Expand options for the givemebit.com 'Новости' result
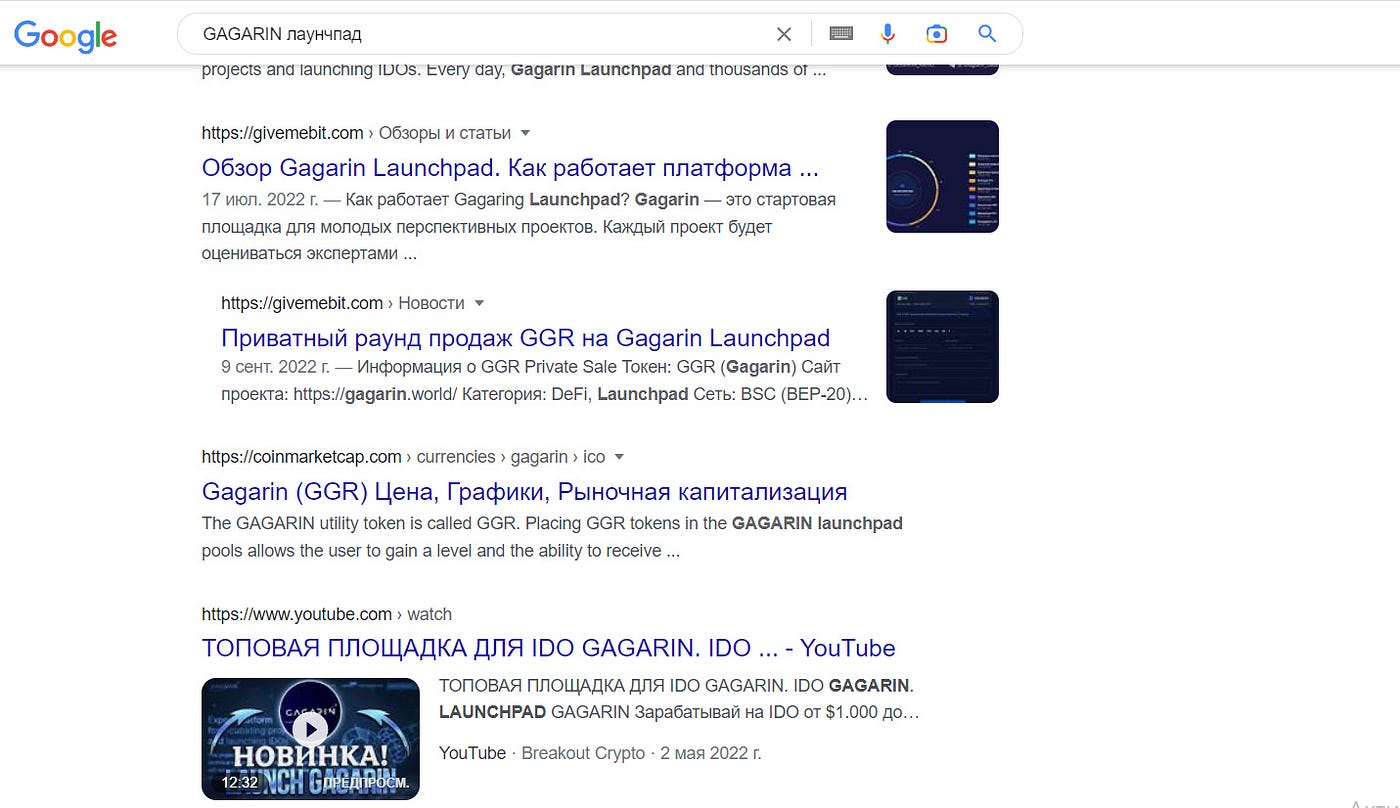1400x808 pixels. point(480,303)
